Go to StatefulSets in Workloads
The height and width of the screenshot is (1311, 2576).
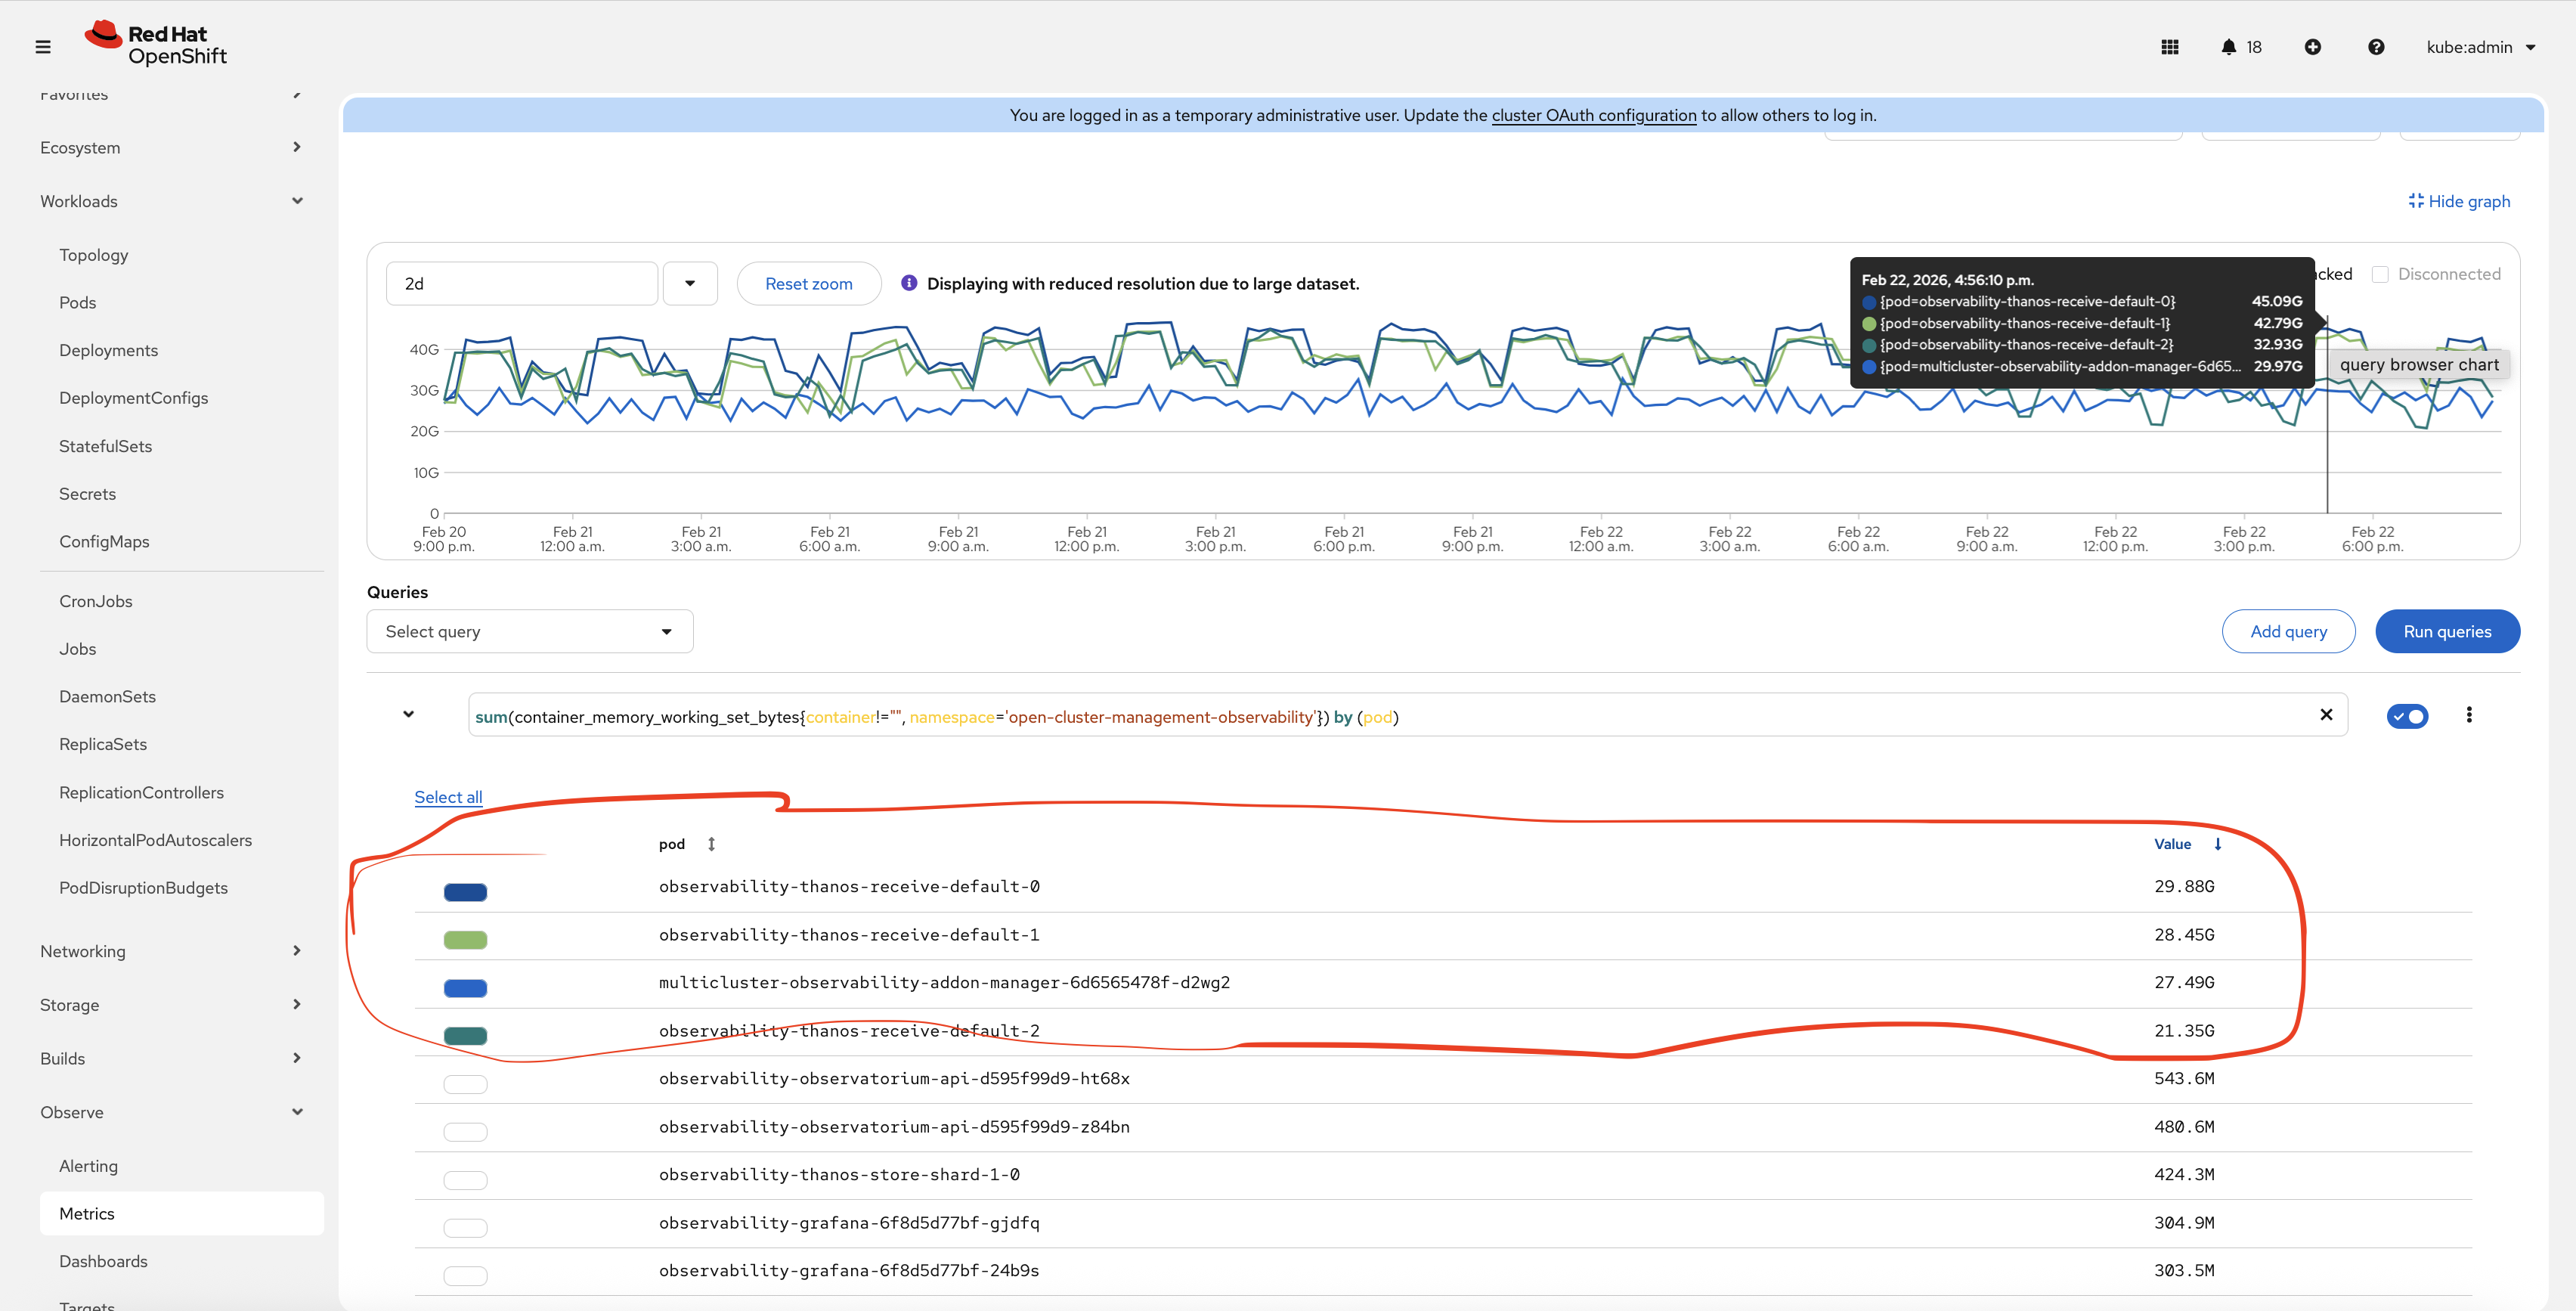tap(105, 446)
